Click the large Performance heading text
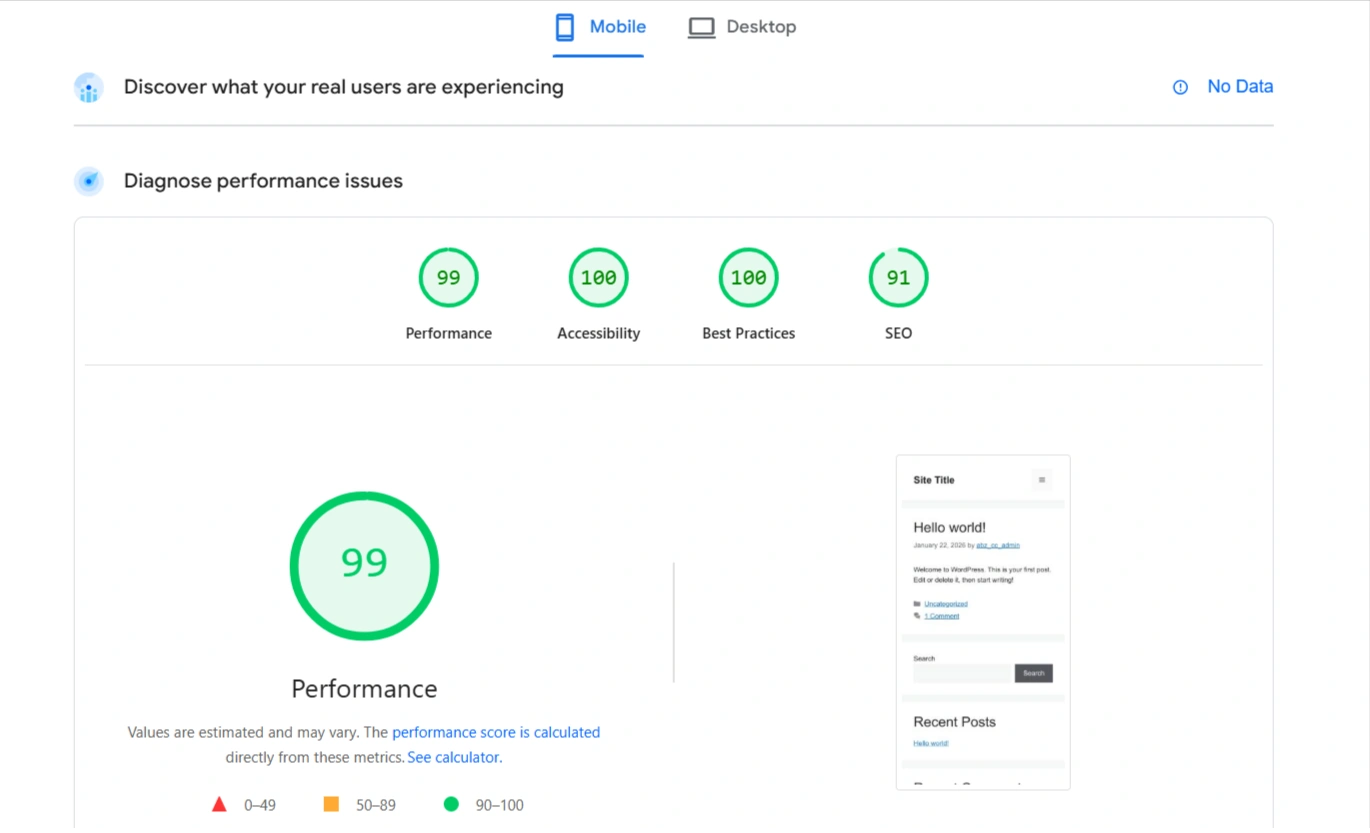This screenshot has height=833, width=1370. [364, 689]
